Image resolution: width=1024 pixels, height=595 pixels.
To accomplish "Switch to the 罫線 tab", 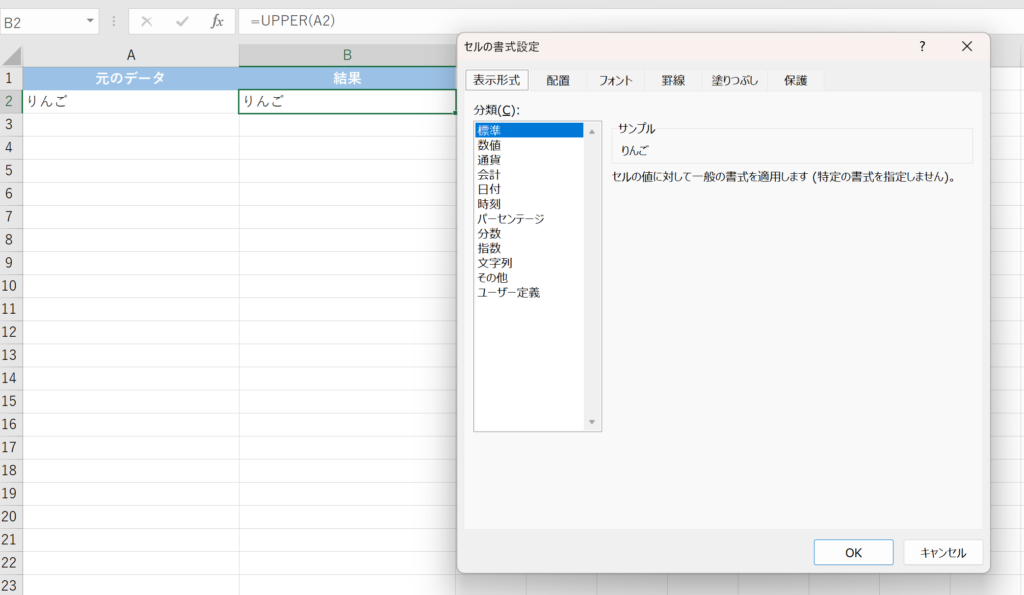I will click(x=673, y=81).
